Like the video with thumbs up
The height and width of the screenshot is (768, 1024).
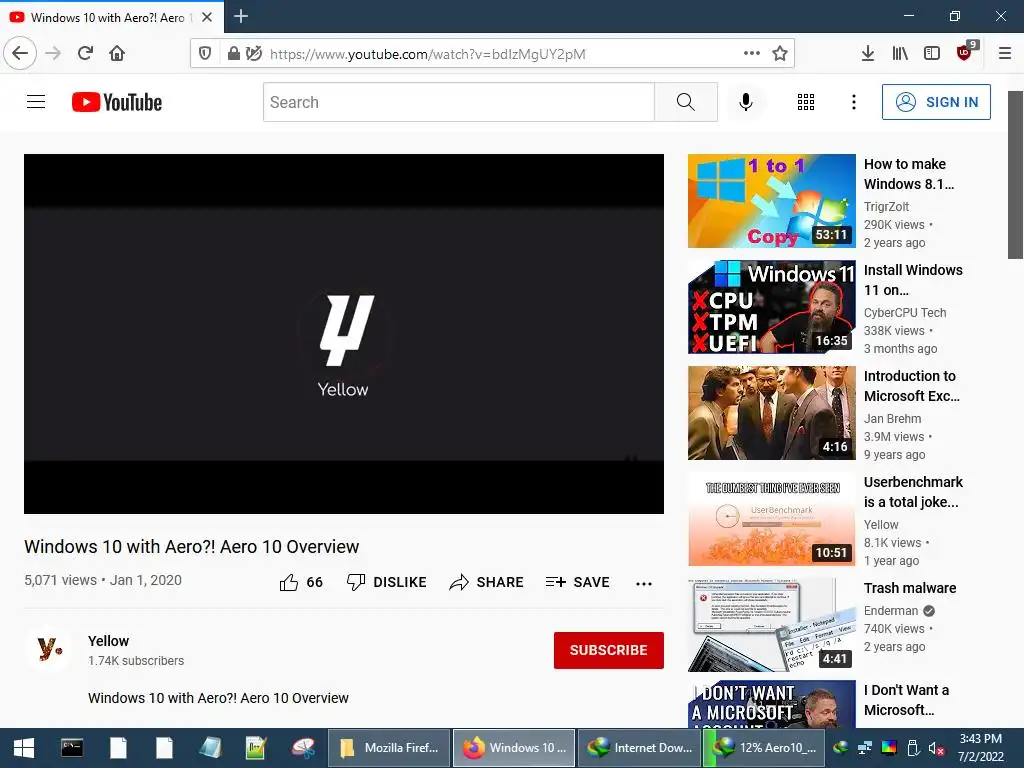coord(301,582)
